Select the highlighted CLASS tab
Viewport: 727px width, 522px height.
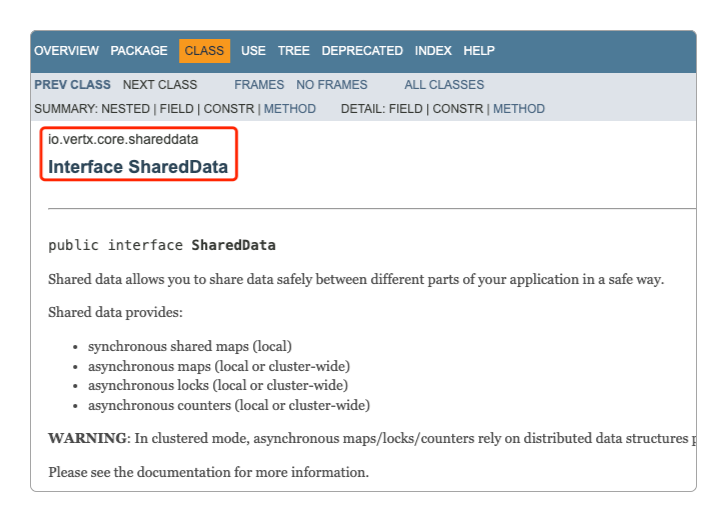pos(204,51)
